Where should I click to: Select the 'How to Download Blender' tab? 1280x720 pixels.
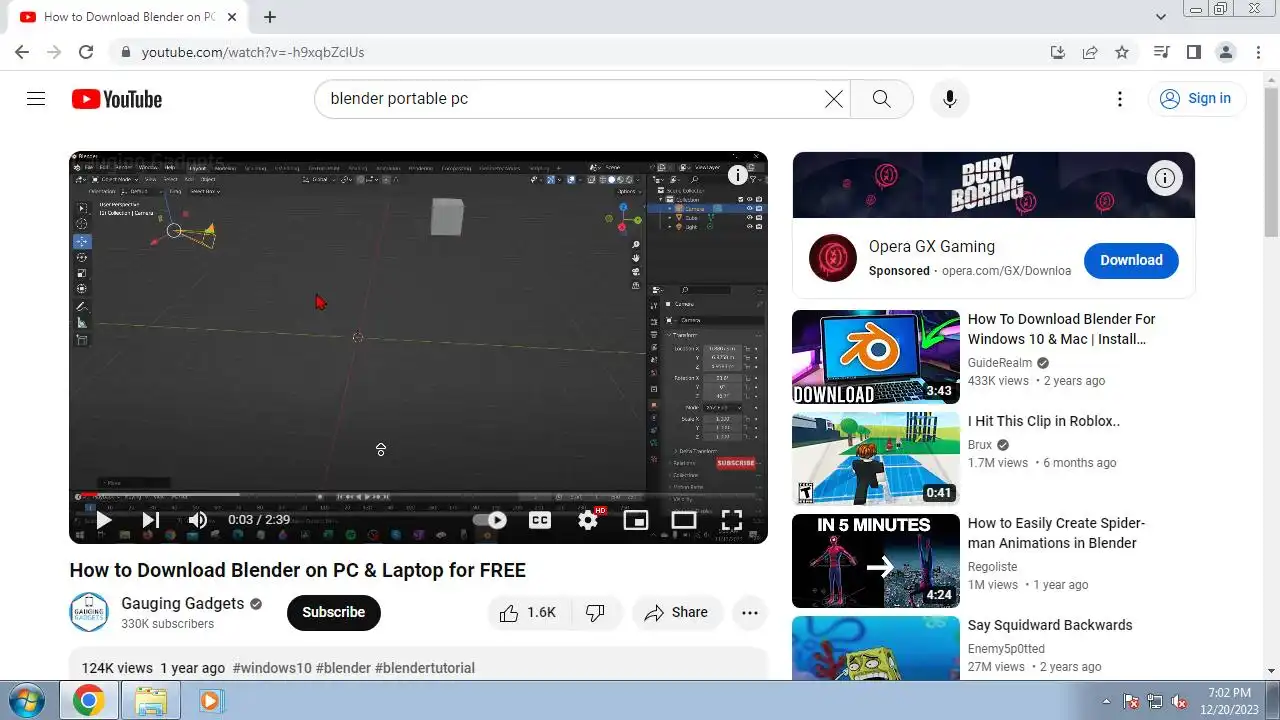[x=128, y=17]
